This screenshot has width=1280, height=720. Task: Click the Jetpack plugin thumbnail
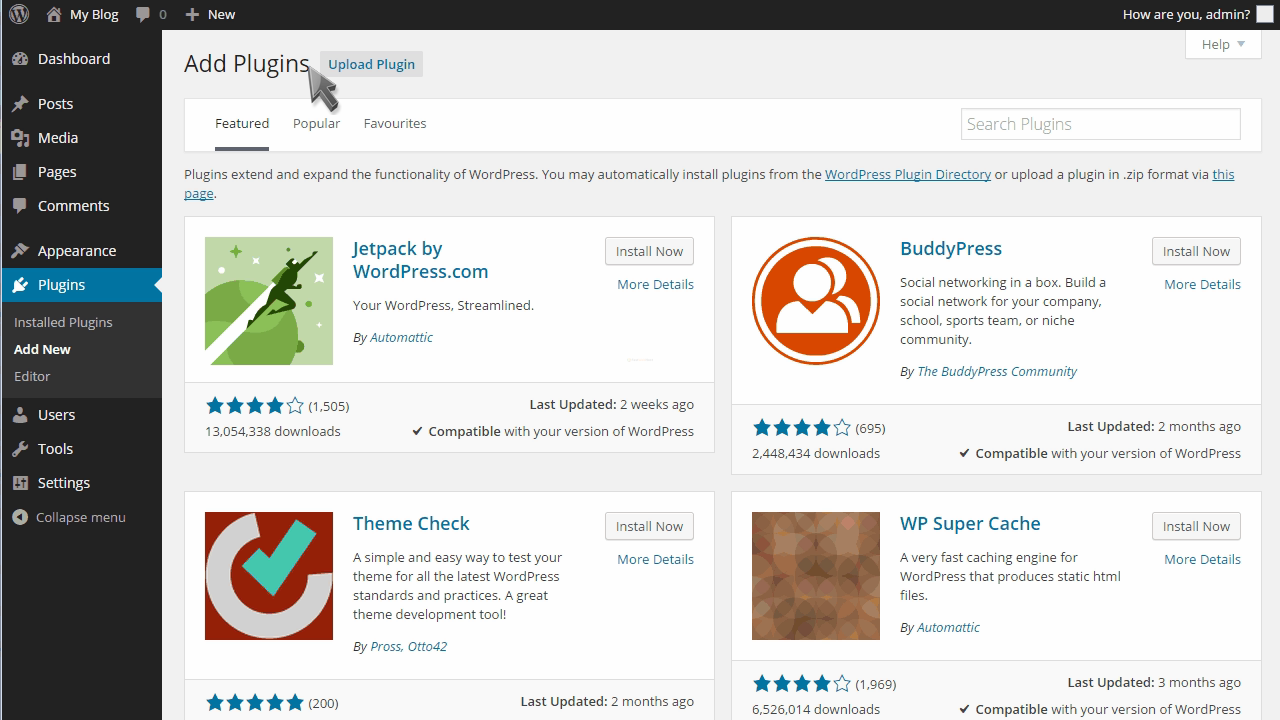point(269,301)
